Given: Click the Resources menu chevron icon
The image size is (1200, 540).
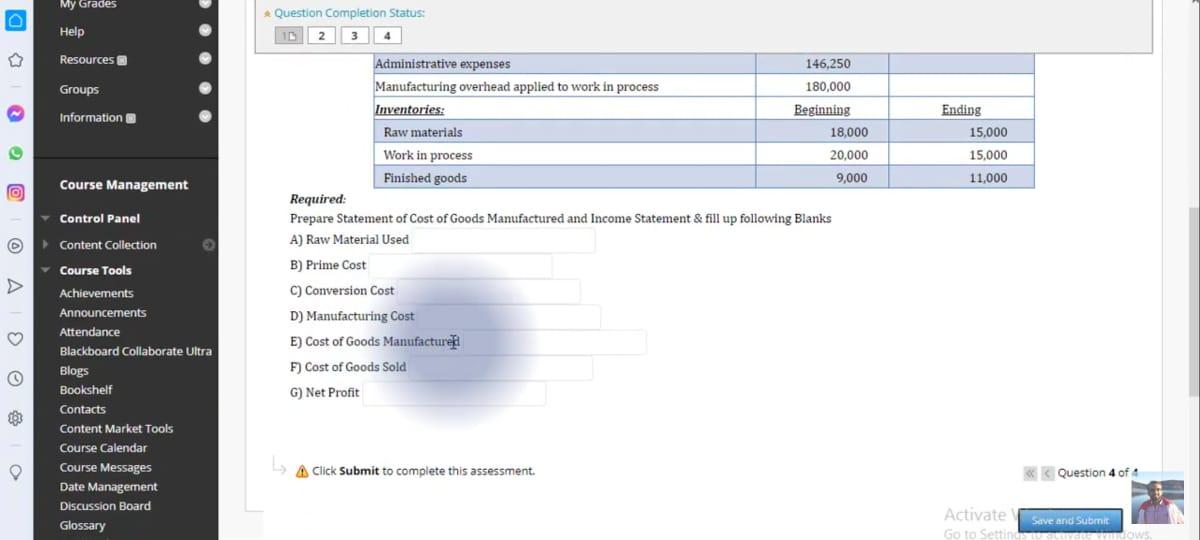Looking at the screenshot, I should point(205,59).
